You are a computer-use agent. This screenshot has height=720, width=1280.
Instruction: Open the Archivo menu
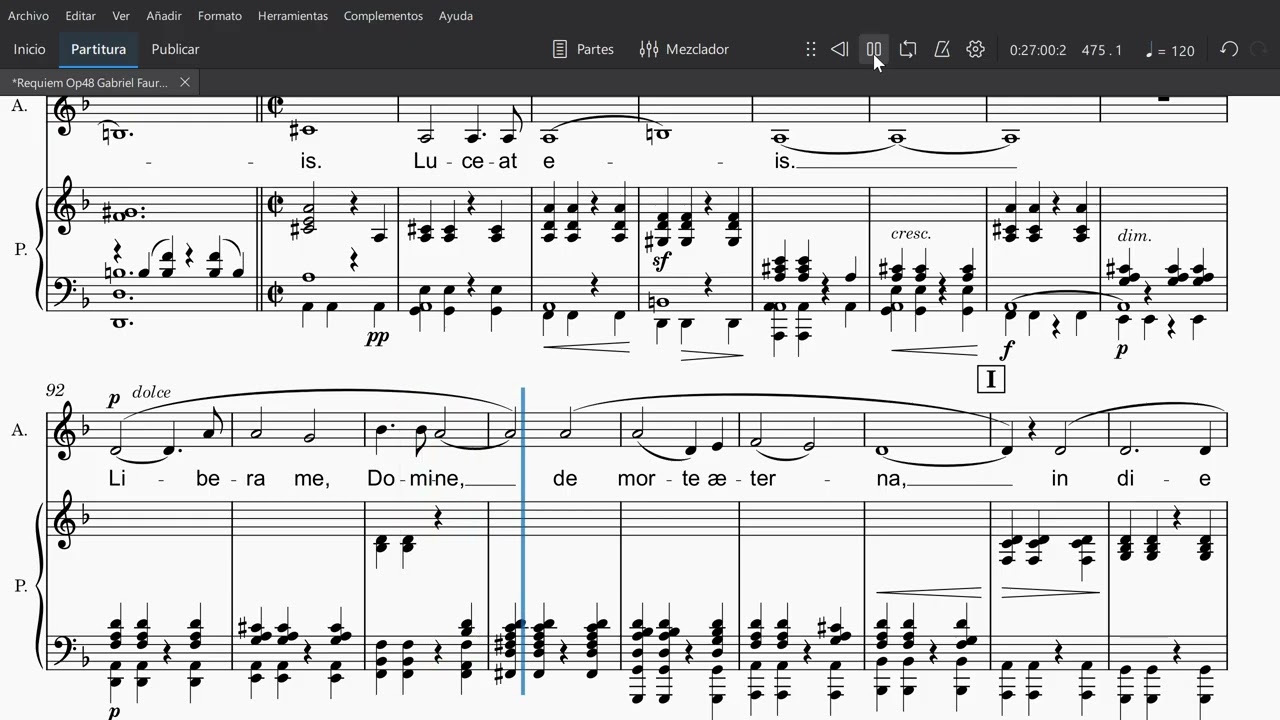(28, 16)
